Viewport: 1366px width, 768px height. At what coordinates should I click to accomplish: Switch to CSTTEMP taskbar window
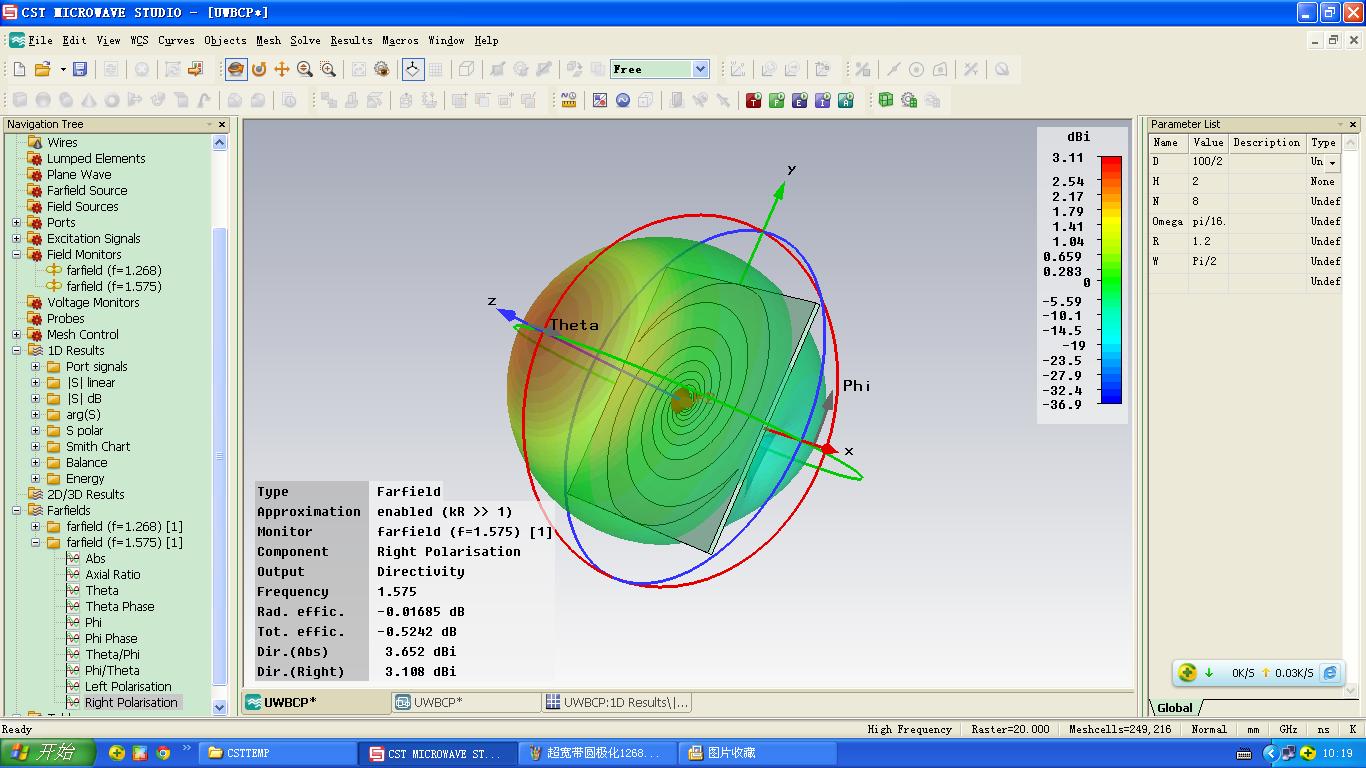click(277, 753)
